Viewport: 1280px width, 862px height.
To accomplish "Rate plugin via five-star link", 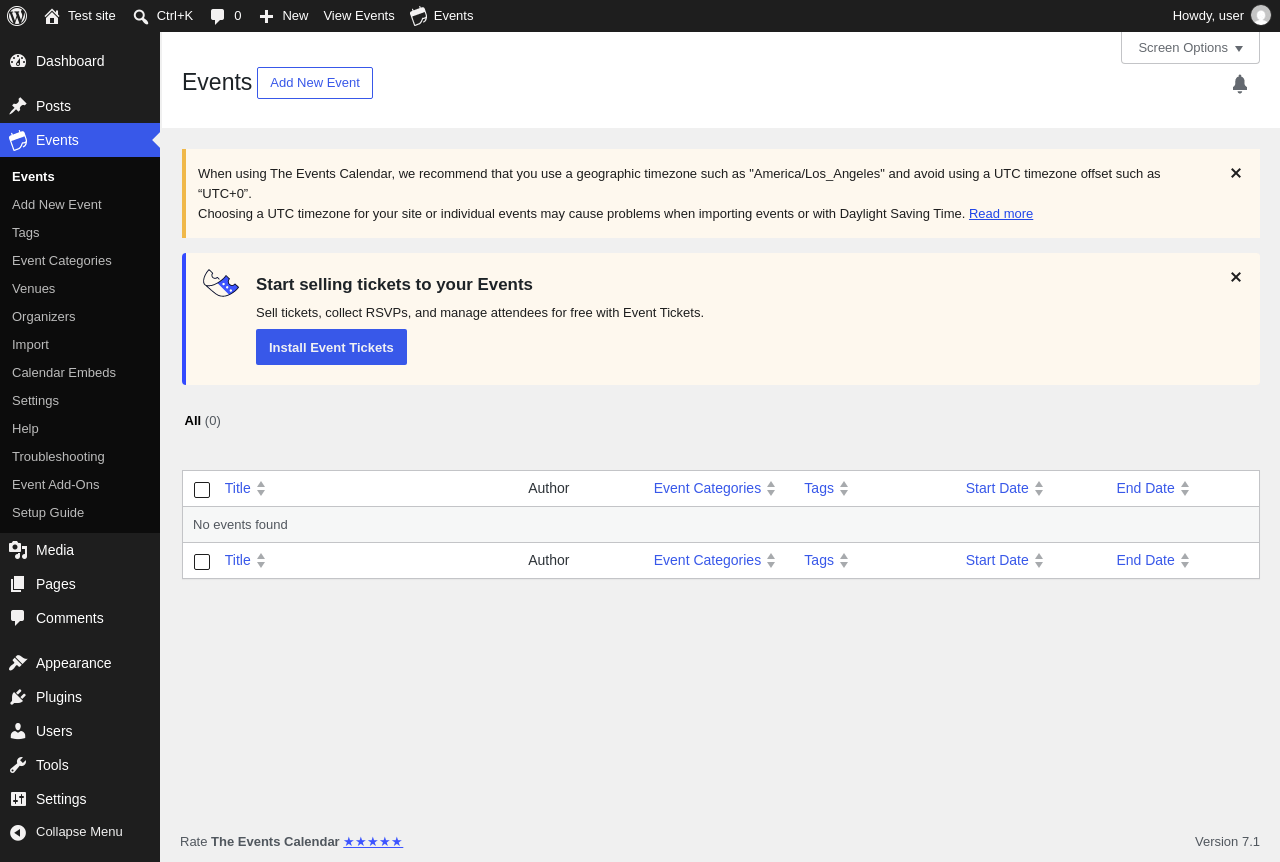I will point(373,842).
